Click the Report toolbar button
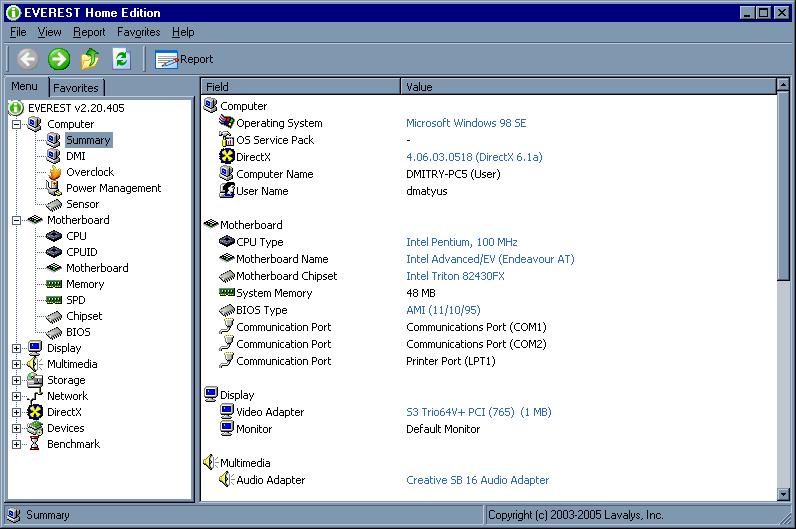 tap(184, 59)
